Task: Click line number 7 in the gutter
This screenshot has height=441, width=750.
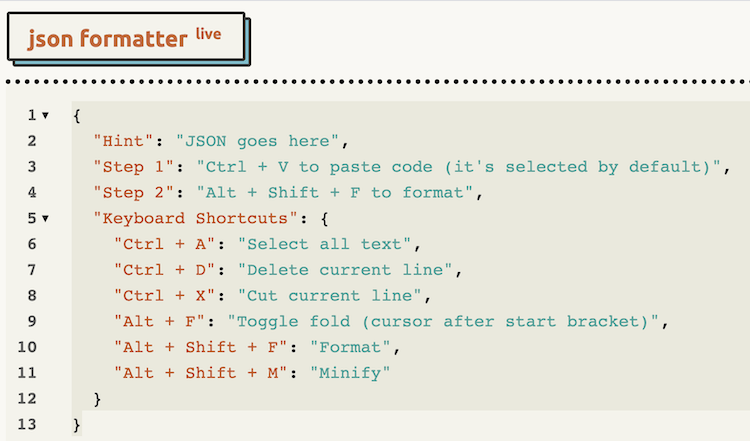Action: pos(31,270)
